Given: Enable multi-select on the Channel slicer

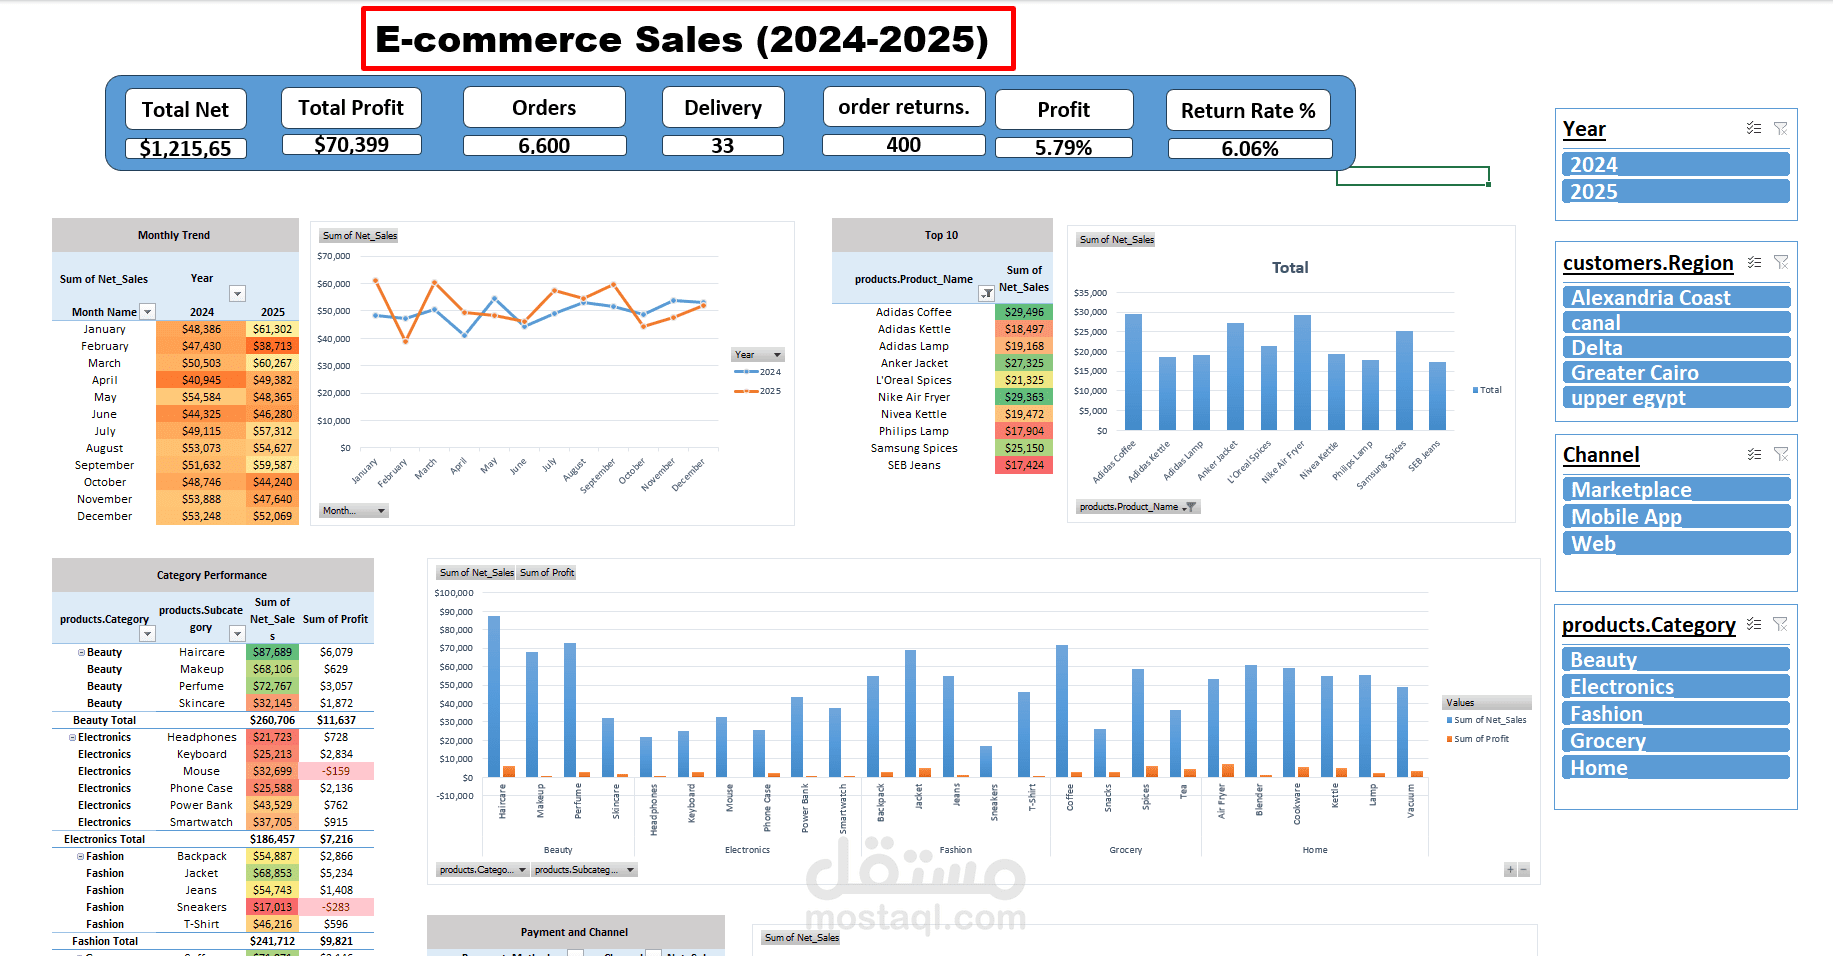Looking at the screenshot, I should (x=1754, y=454).
